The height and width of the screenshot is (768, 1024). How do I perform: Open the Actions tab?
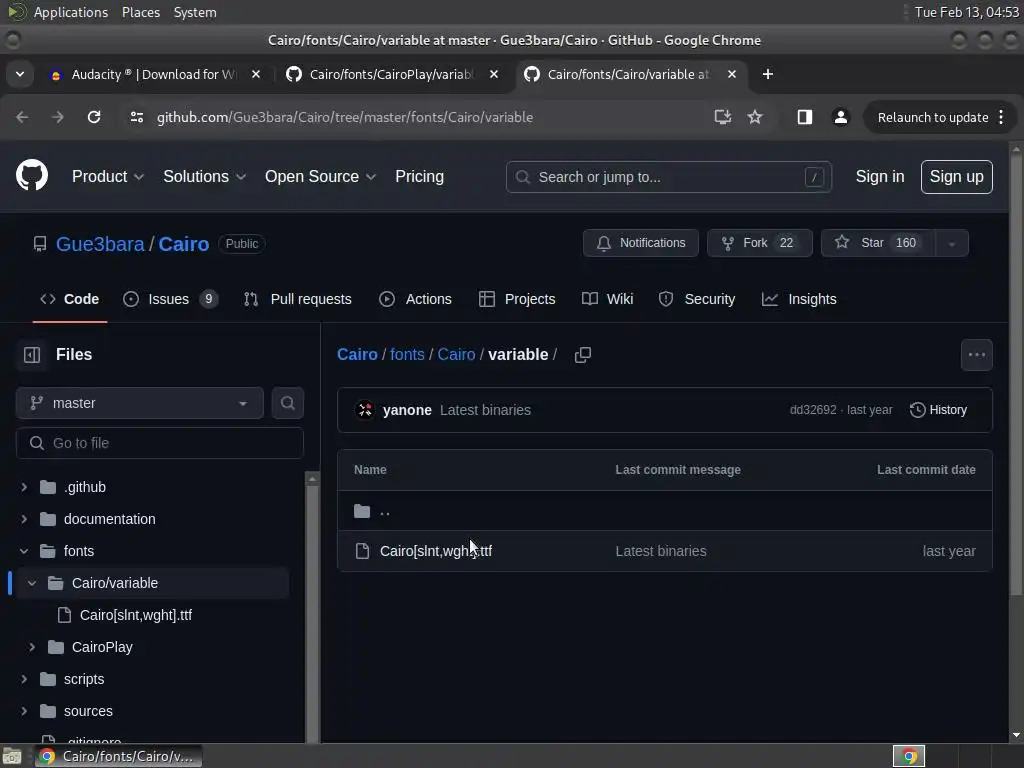pos(415,299)
